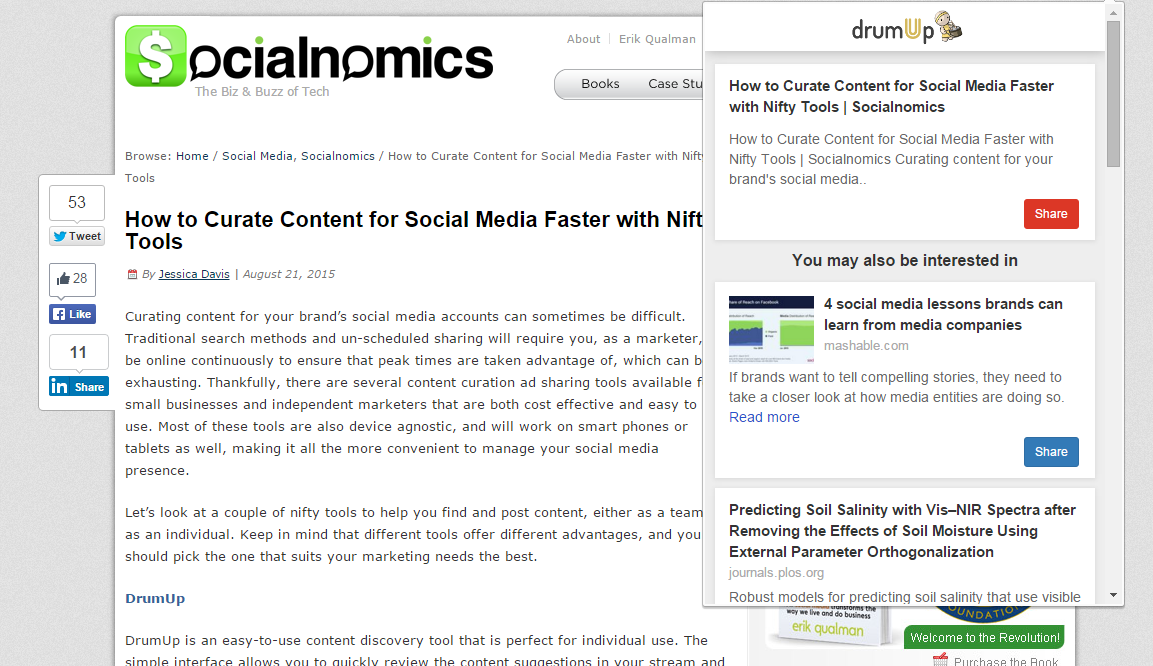Open Social Media breadcrumb category
The height and width of the screenshot is (666, 1153).
point(257,156)
